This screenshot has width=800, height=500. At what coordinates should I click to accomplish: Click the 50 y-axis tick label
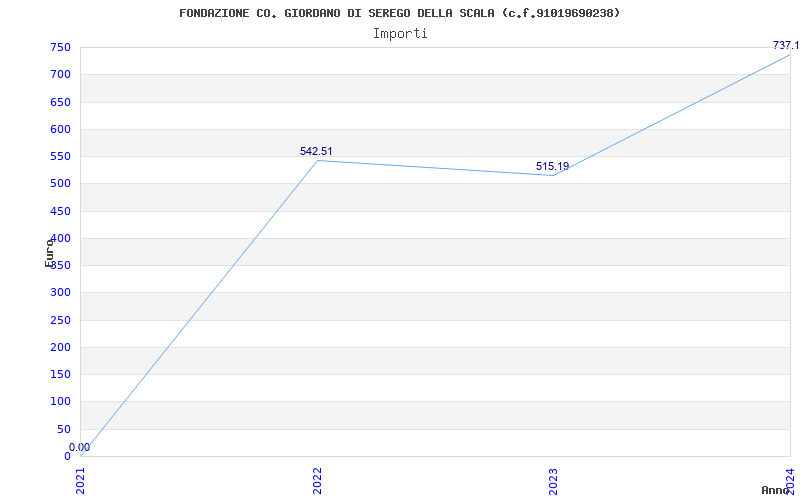[x=63, y=429]
